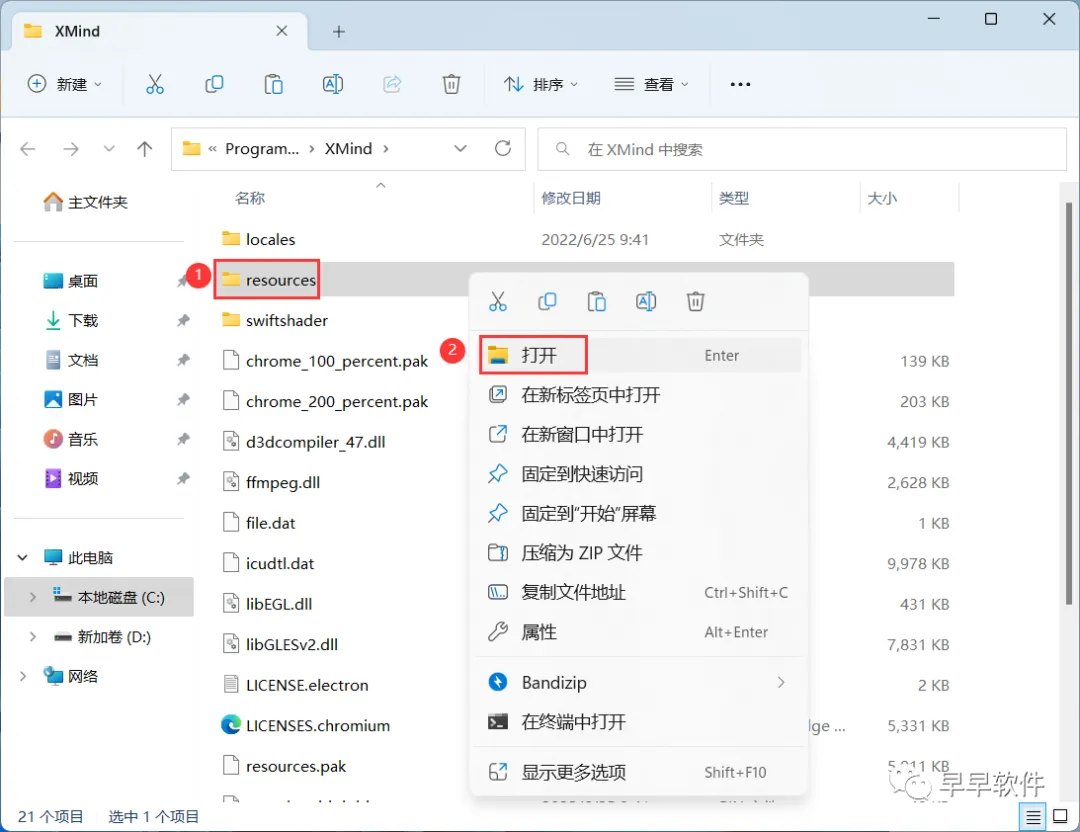Image resolution: width=1080 pixels, height=832 pixels.
Task: Open 桌面 in the sidebar
Action: 71,281
